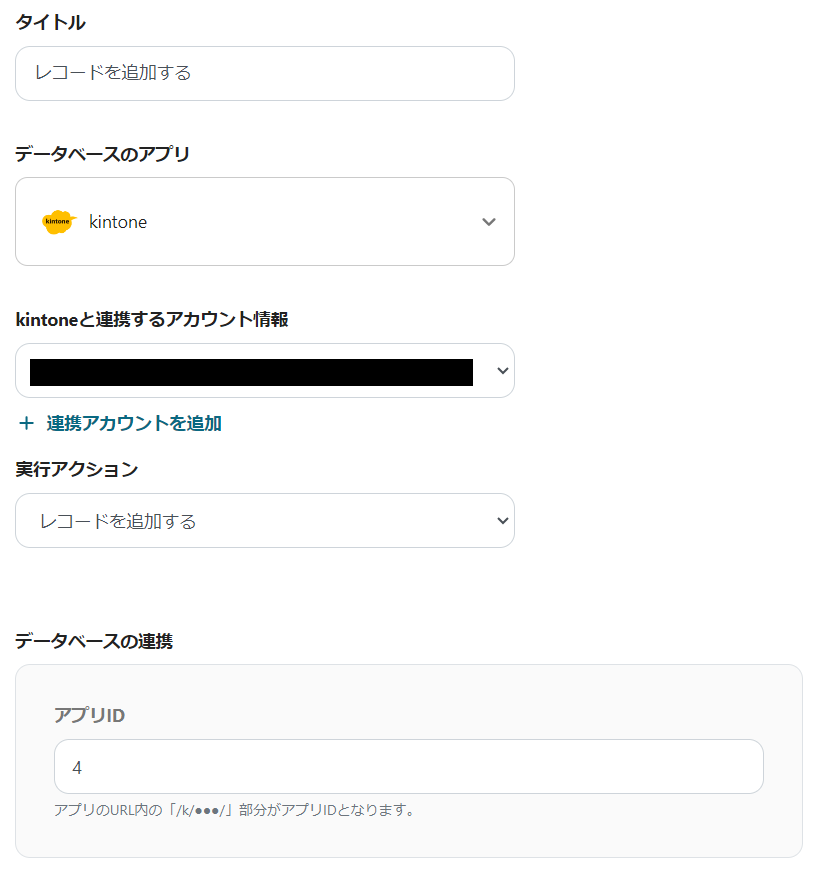Add a linked account via 連携アカウントを追加

click(x=134, y=423)
